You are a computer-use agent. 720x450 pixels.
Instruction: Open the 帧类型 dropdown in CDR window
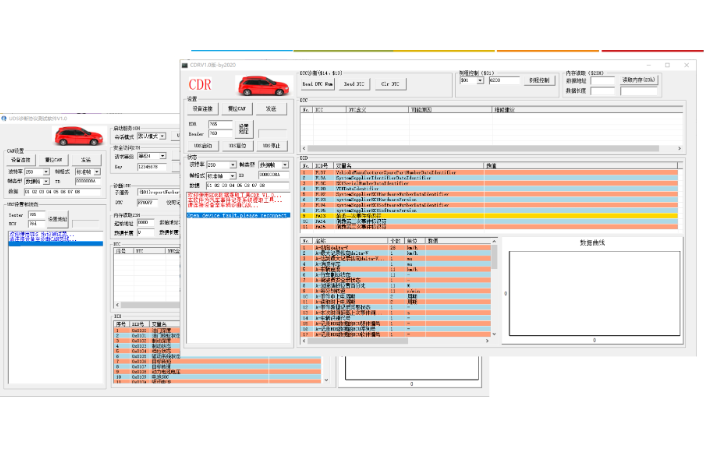tap(285, 165)
